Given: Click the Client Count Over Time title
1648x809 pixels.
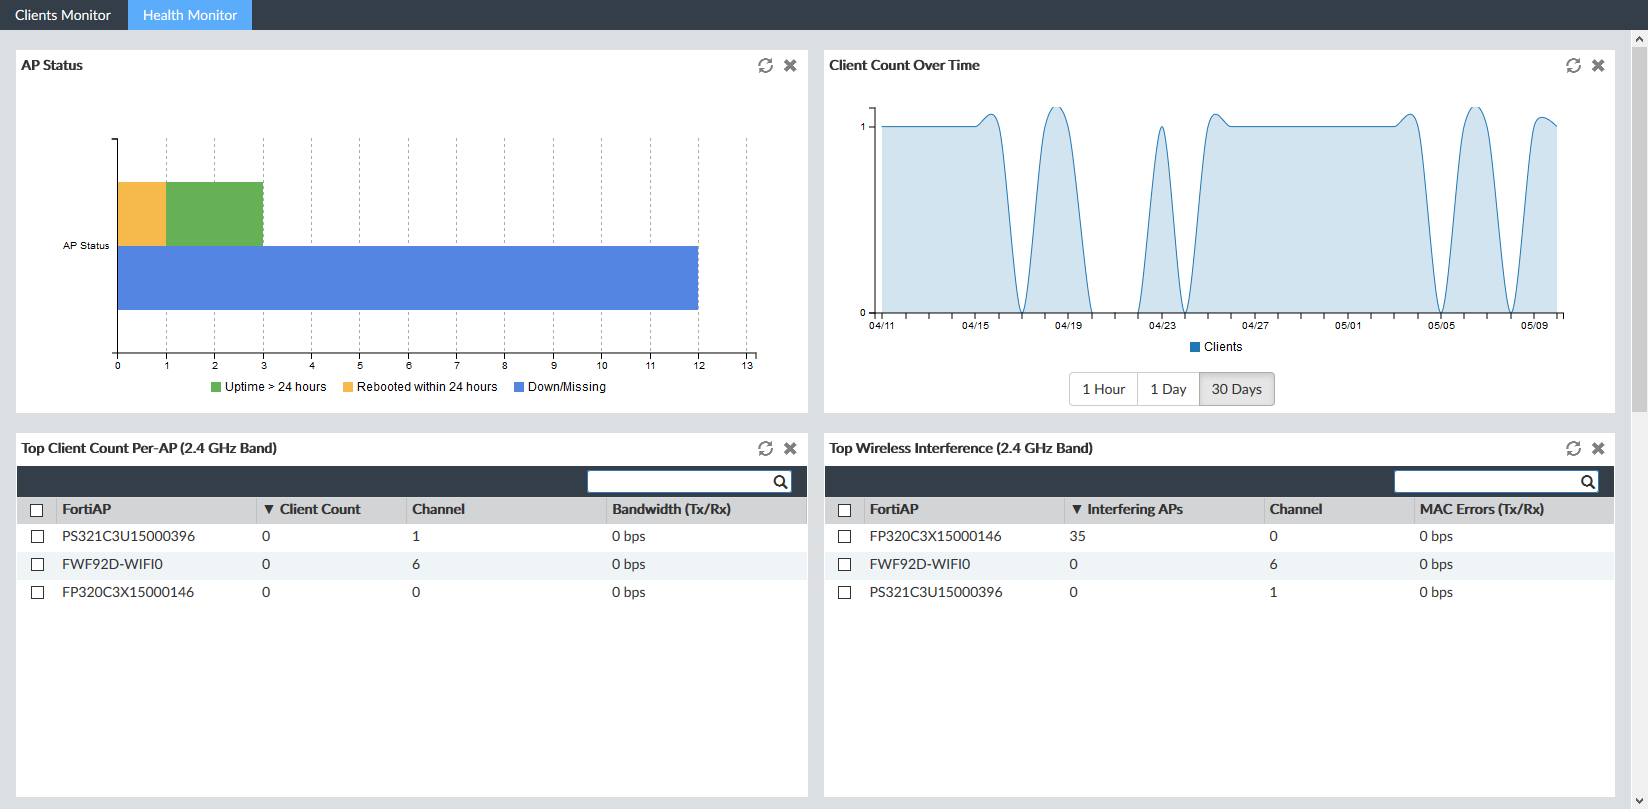Looking at the screenshot, I should point(904,65).
